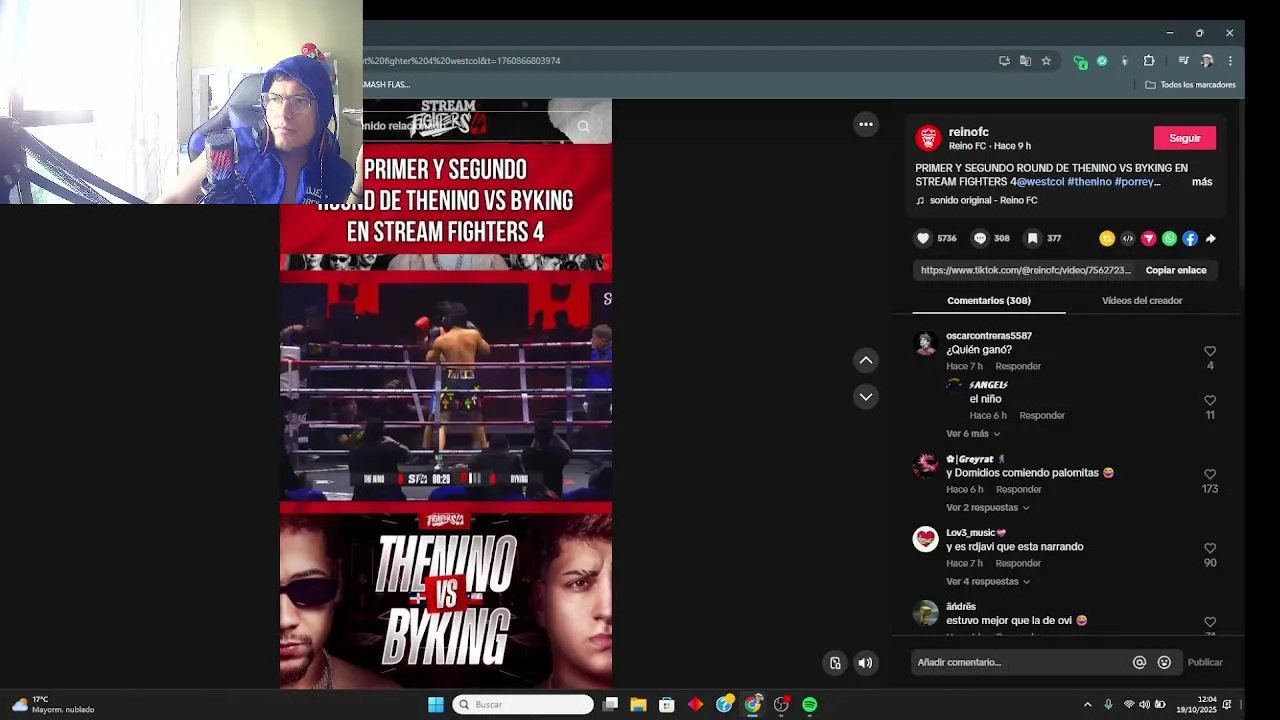1280x720 pixels.
Task: Expand 'Ver 2 respuestas' under Greyrat's comment
Action: click(x=988, y=508)
